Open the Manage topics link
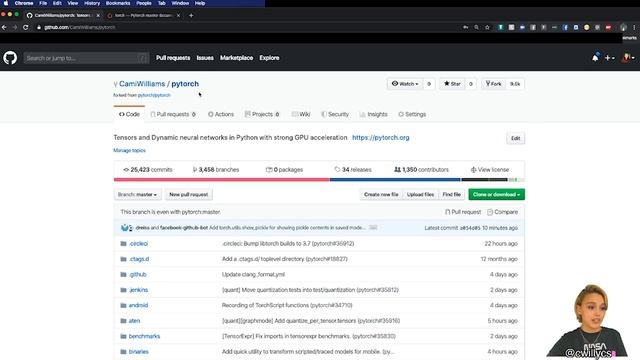Image resolution: width=640 pixels, height=360 pixels. pyautogui.click(x=129, y=151)
